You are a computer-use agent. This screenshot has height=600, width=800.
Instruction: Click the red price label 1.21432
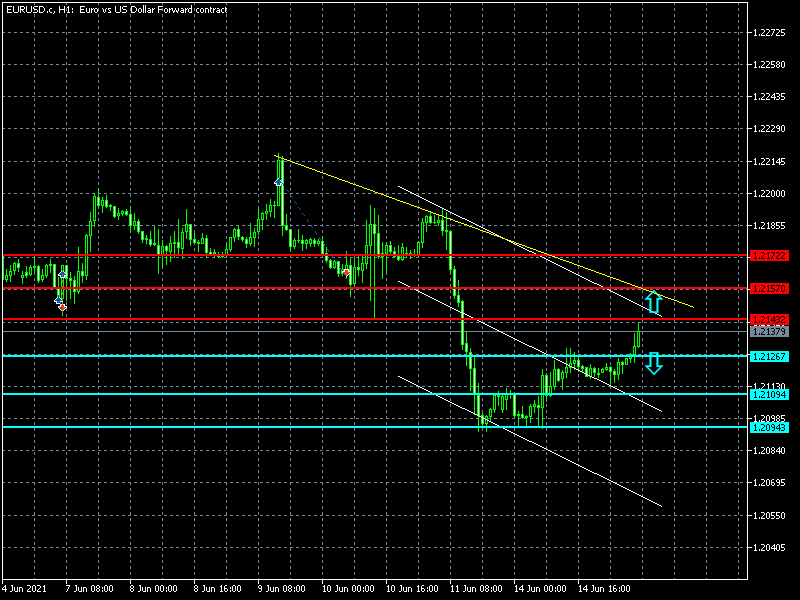769,320
